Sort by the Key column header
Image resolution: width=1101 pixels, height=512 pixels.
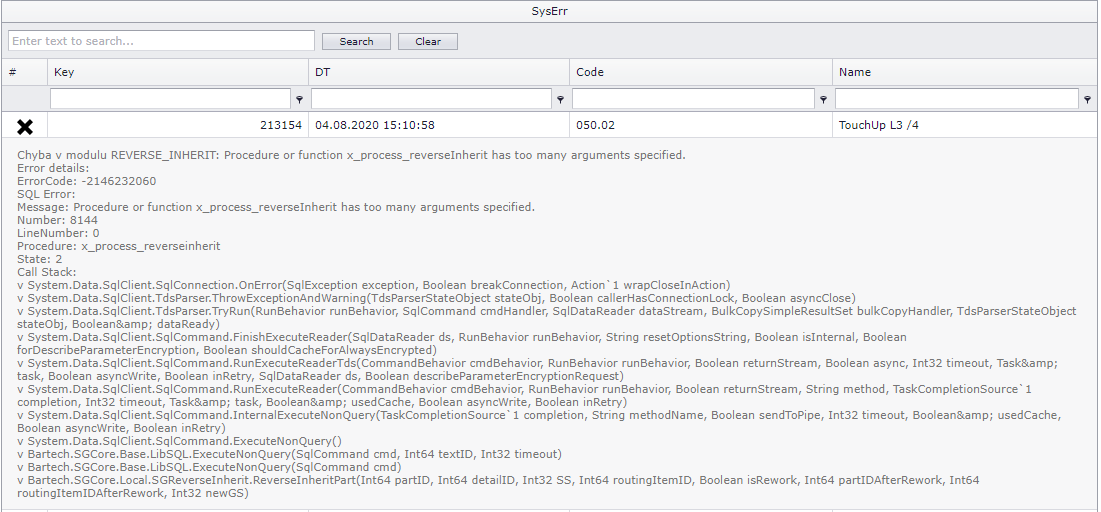(177, 72)
